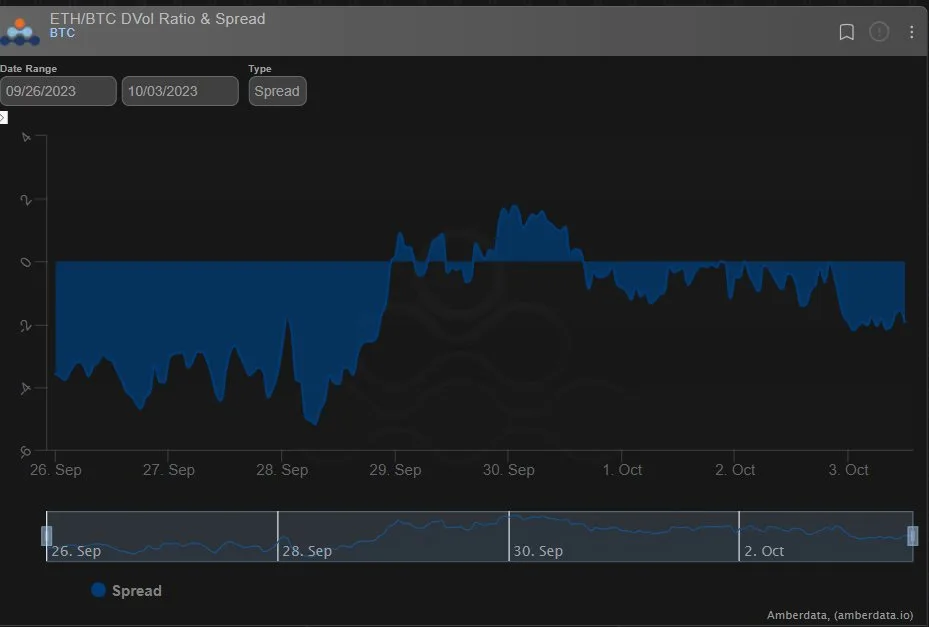
Task: Grab the right navigator range handle
Action: pyautogui.click(x=912, y=536)
